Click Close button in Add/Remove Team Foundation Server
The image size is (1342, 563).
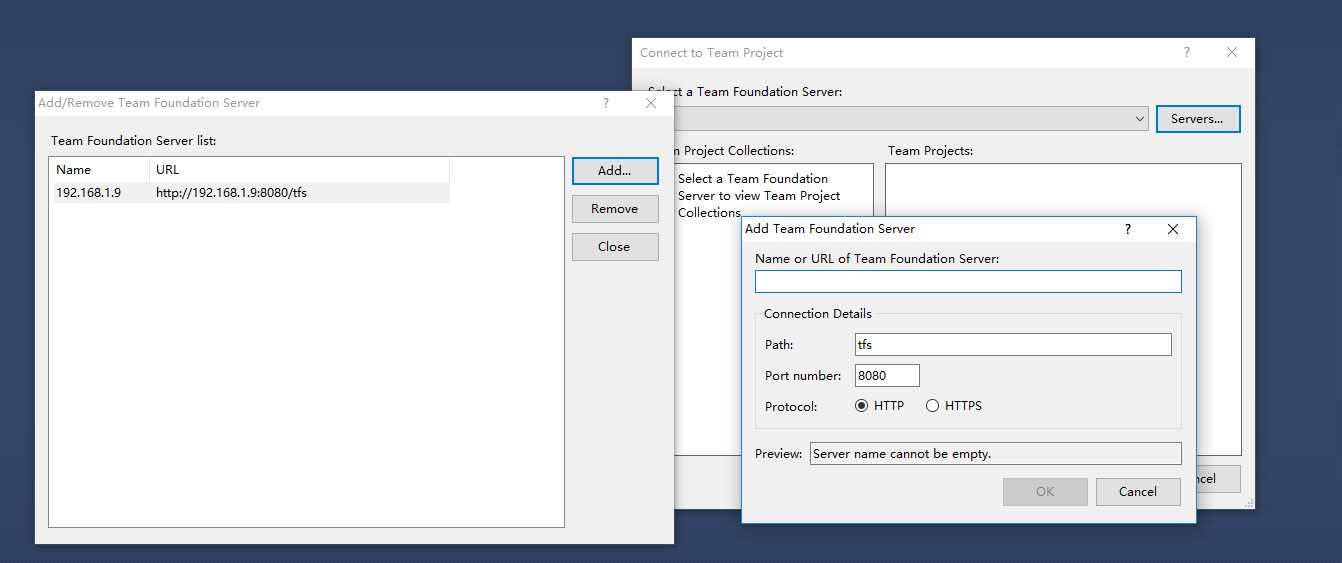[615, 247]
